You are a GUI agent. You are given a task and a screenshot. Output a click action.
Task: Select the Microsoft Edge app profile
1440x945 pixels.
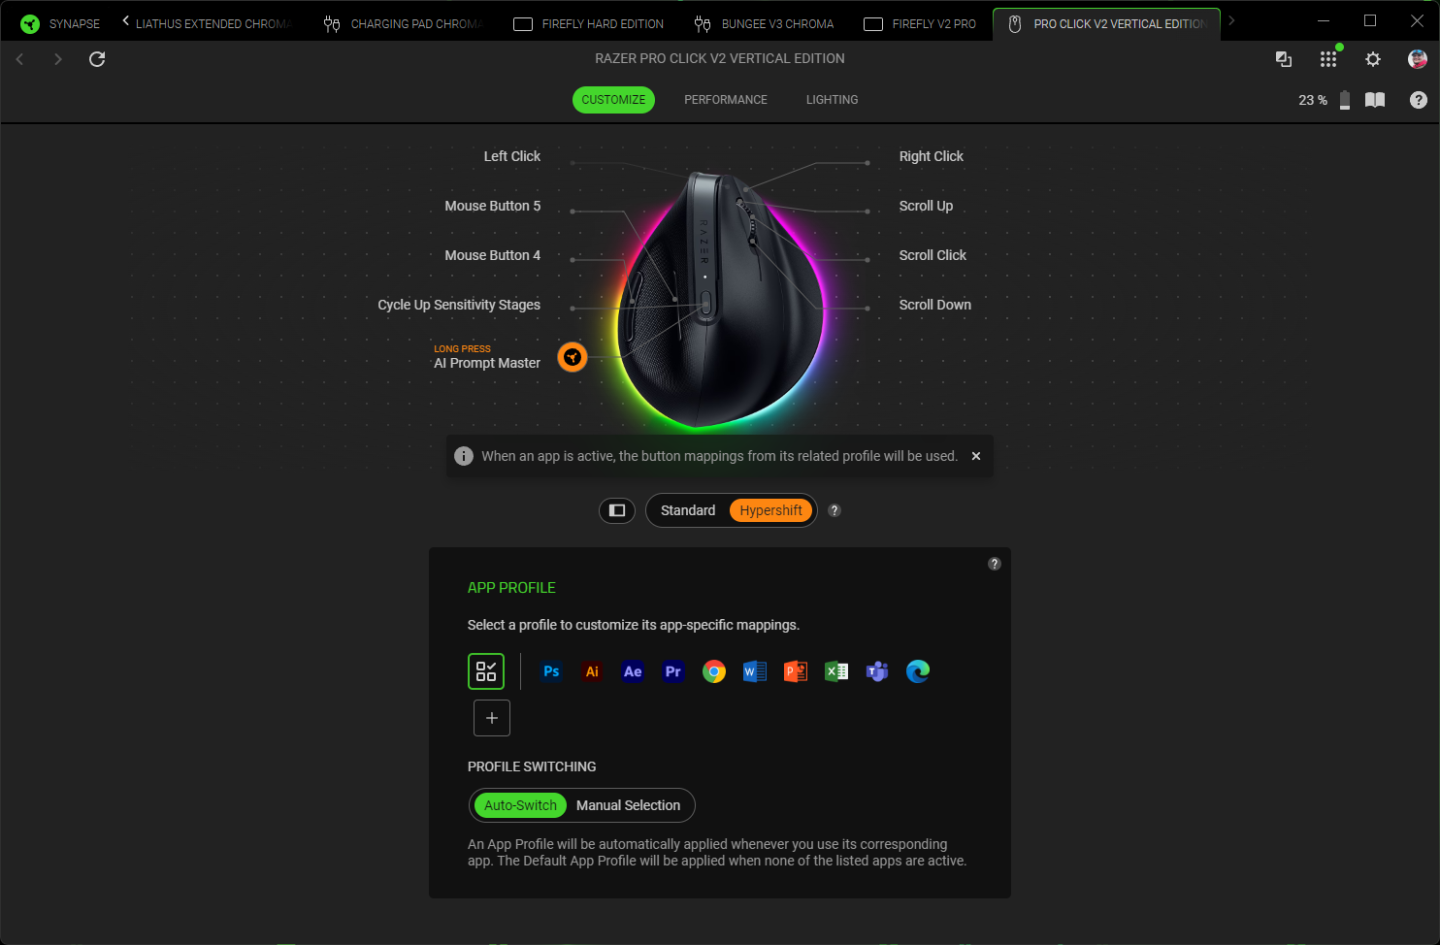(918, 672)
